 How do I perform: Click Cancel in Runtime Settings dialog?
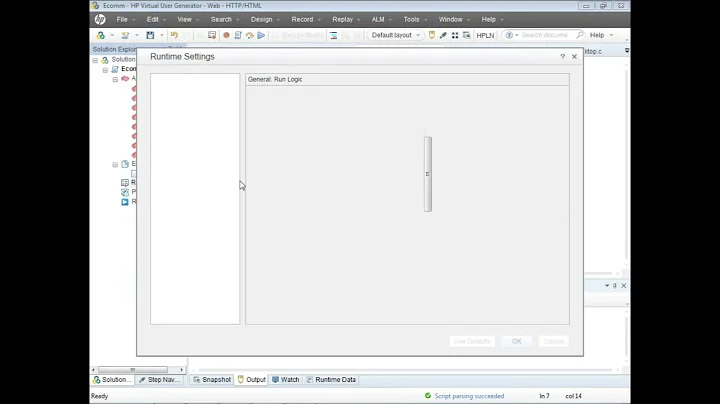coord(553,341)
